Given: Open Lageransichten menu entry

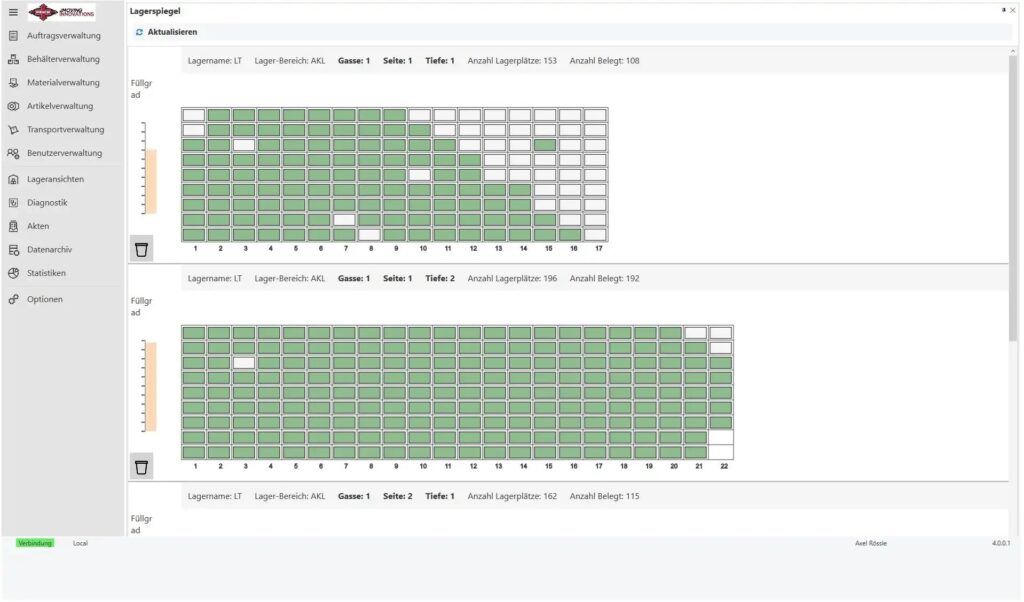Looking at the screenshot, I should click(x=56, y=180).
